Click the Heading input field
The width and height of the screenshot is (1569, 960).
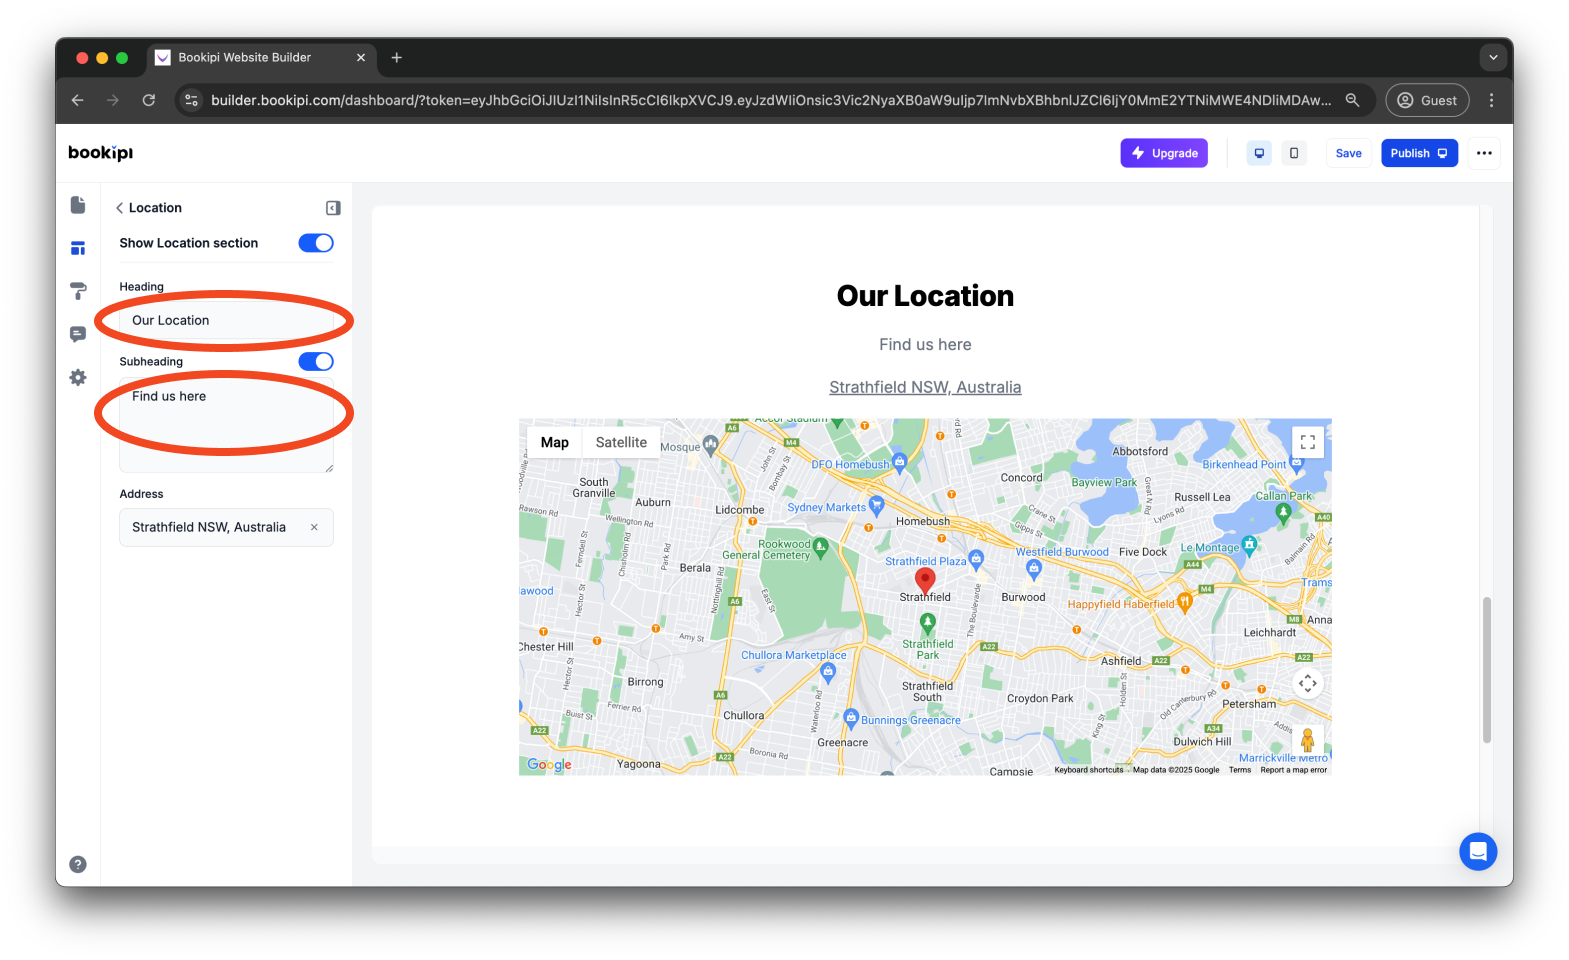pos(226,320)
